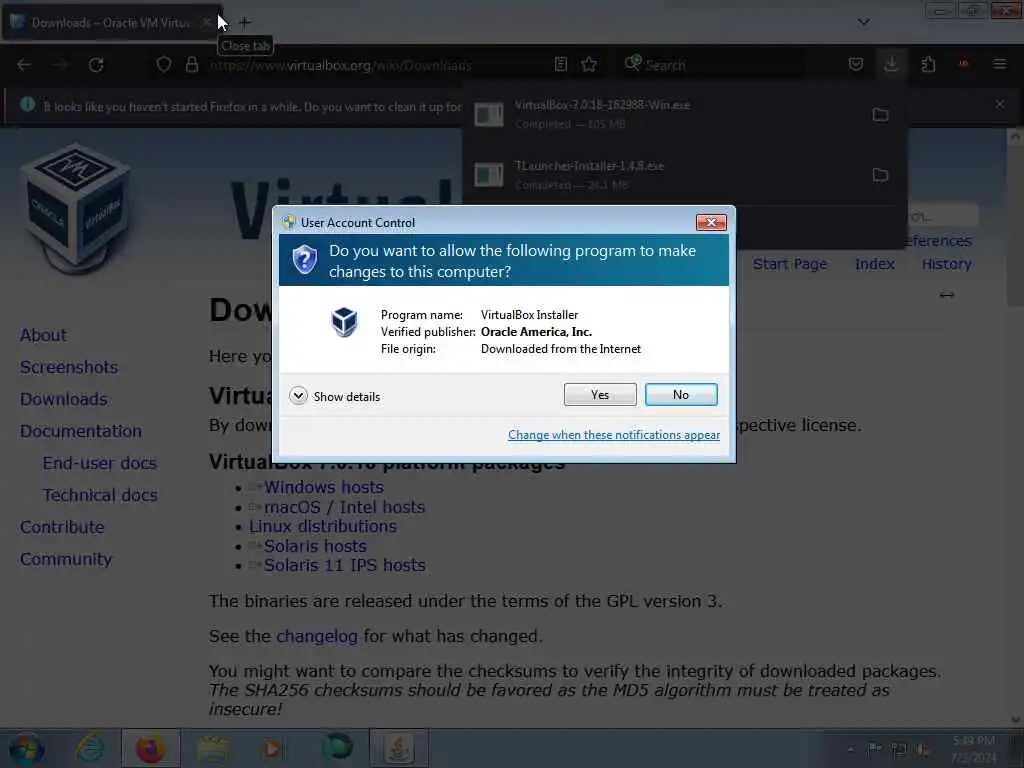Click the VirtualBox logo on webpage
The width and height of the screenshot is (1024, 768).
(77, 209)
